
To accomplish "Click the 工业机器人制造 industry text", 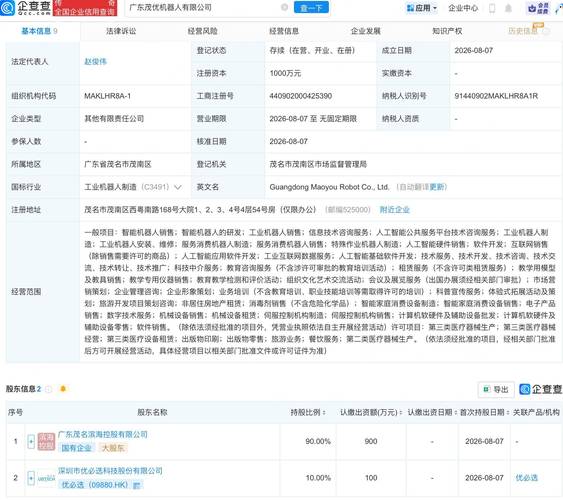I will [110, 187].
